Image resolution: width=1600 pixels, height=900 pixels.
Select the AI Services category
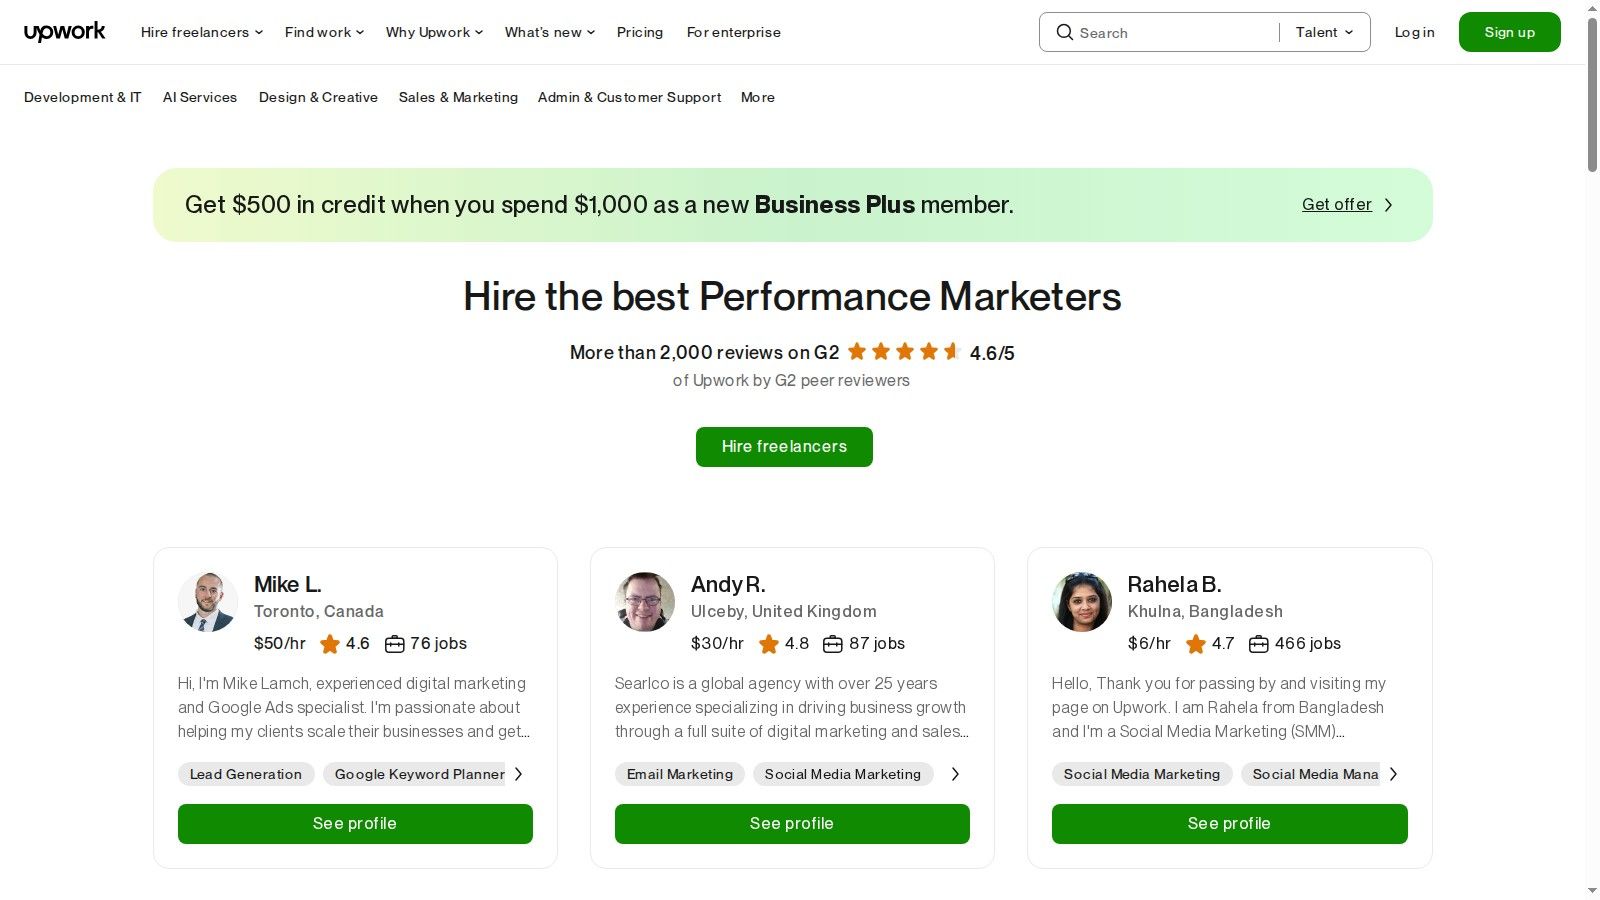[200, 97]
